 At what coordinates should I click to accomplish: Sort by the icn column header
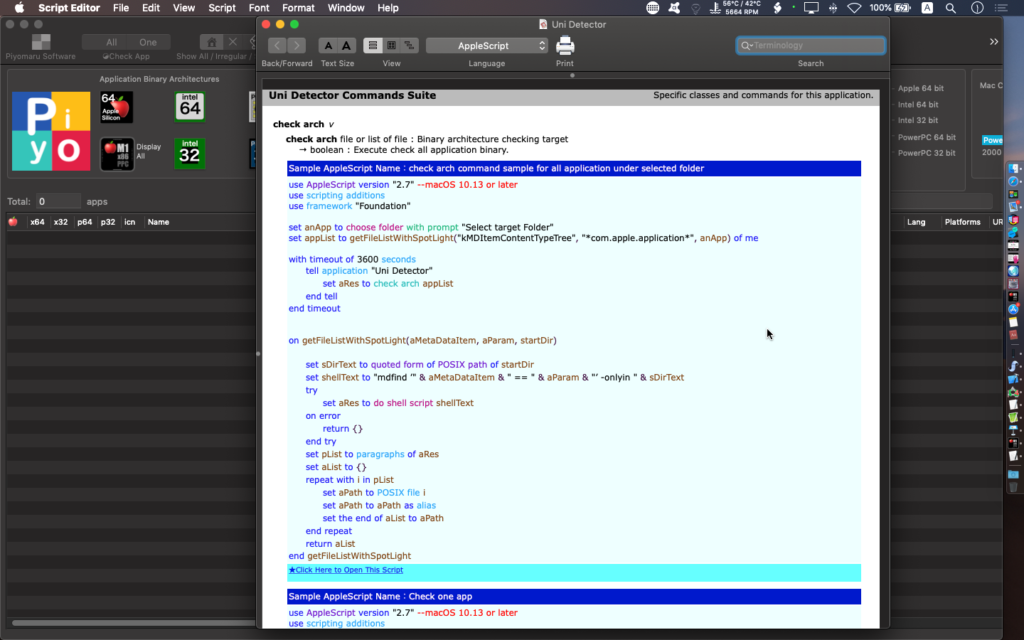[x=130, y=222]
